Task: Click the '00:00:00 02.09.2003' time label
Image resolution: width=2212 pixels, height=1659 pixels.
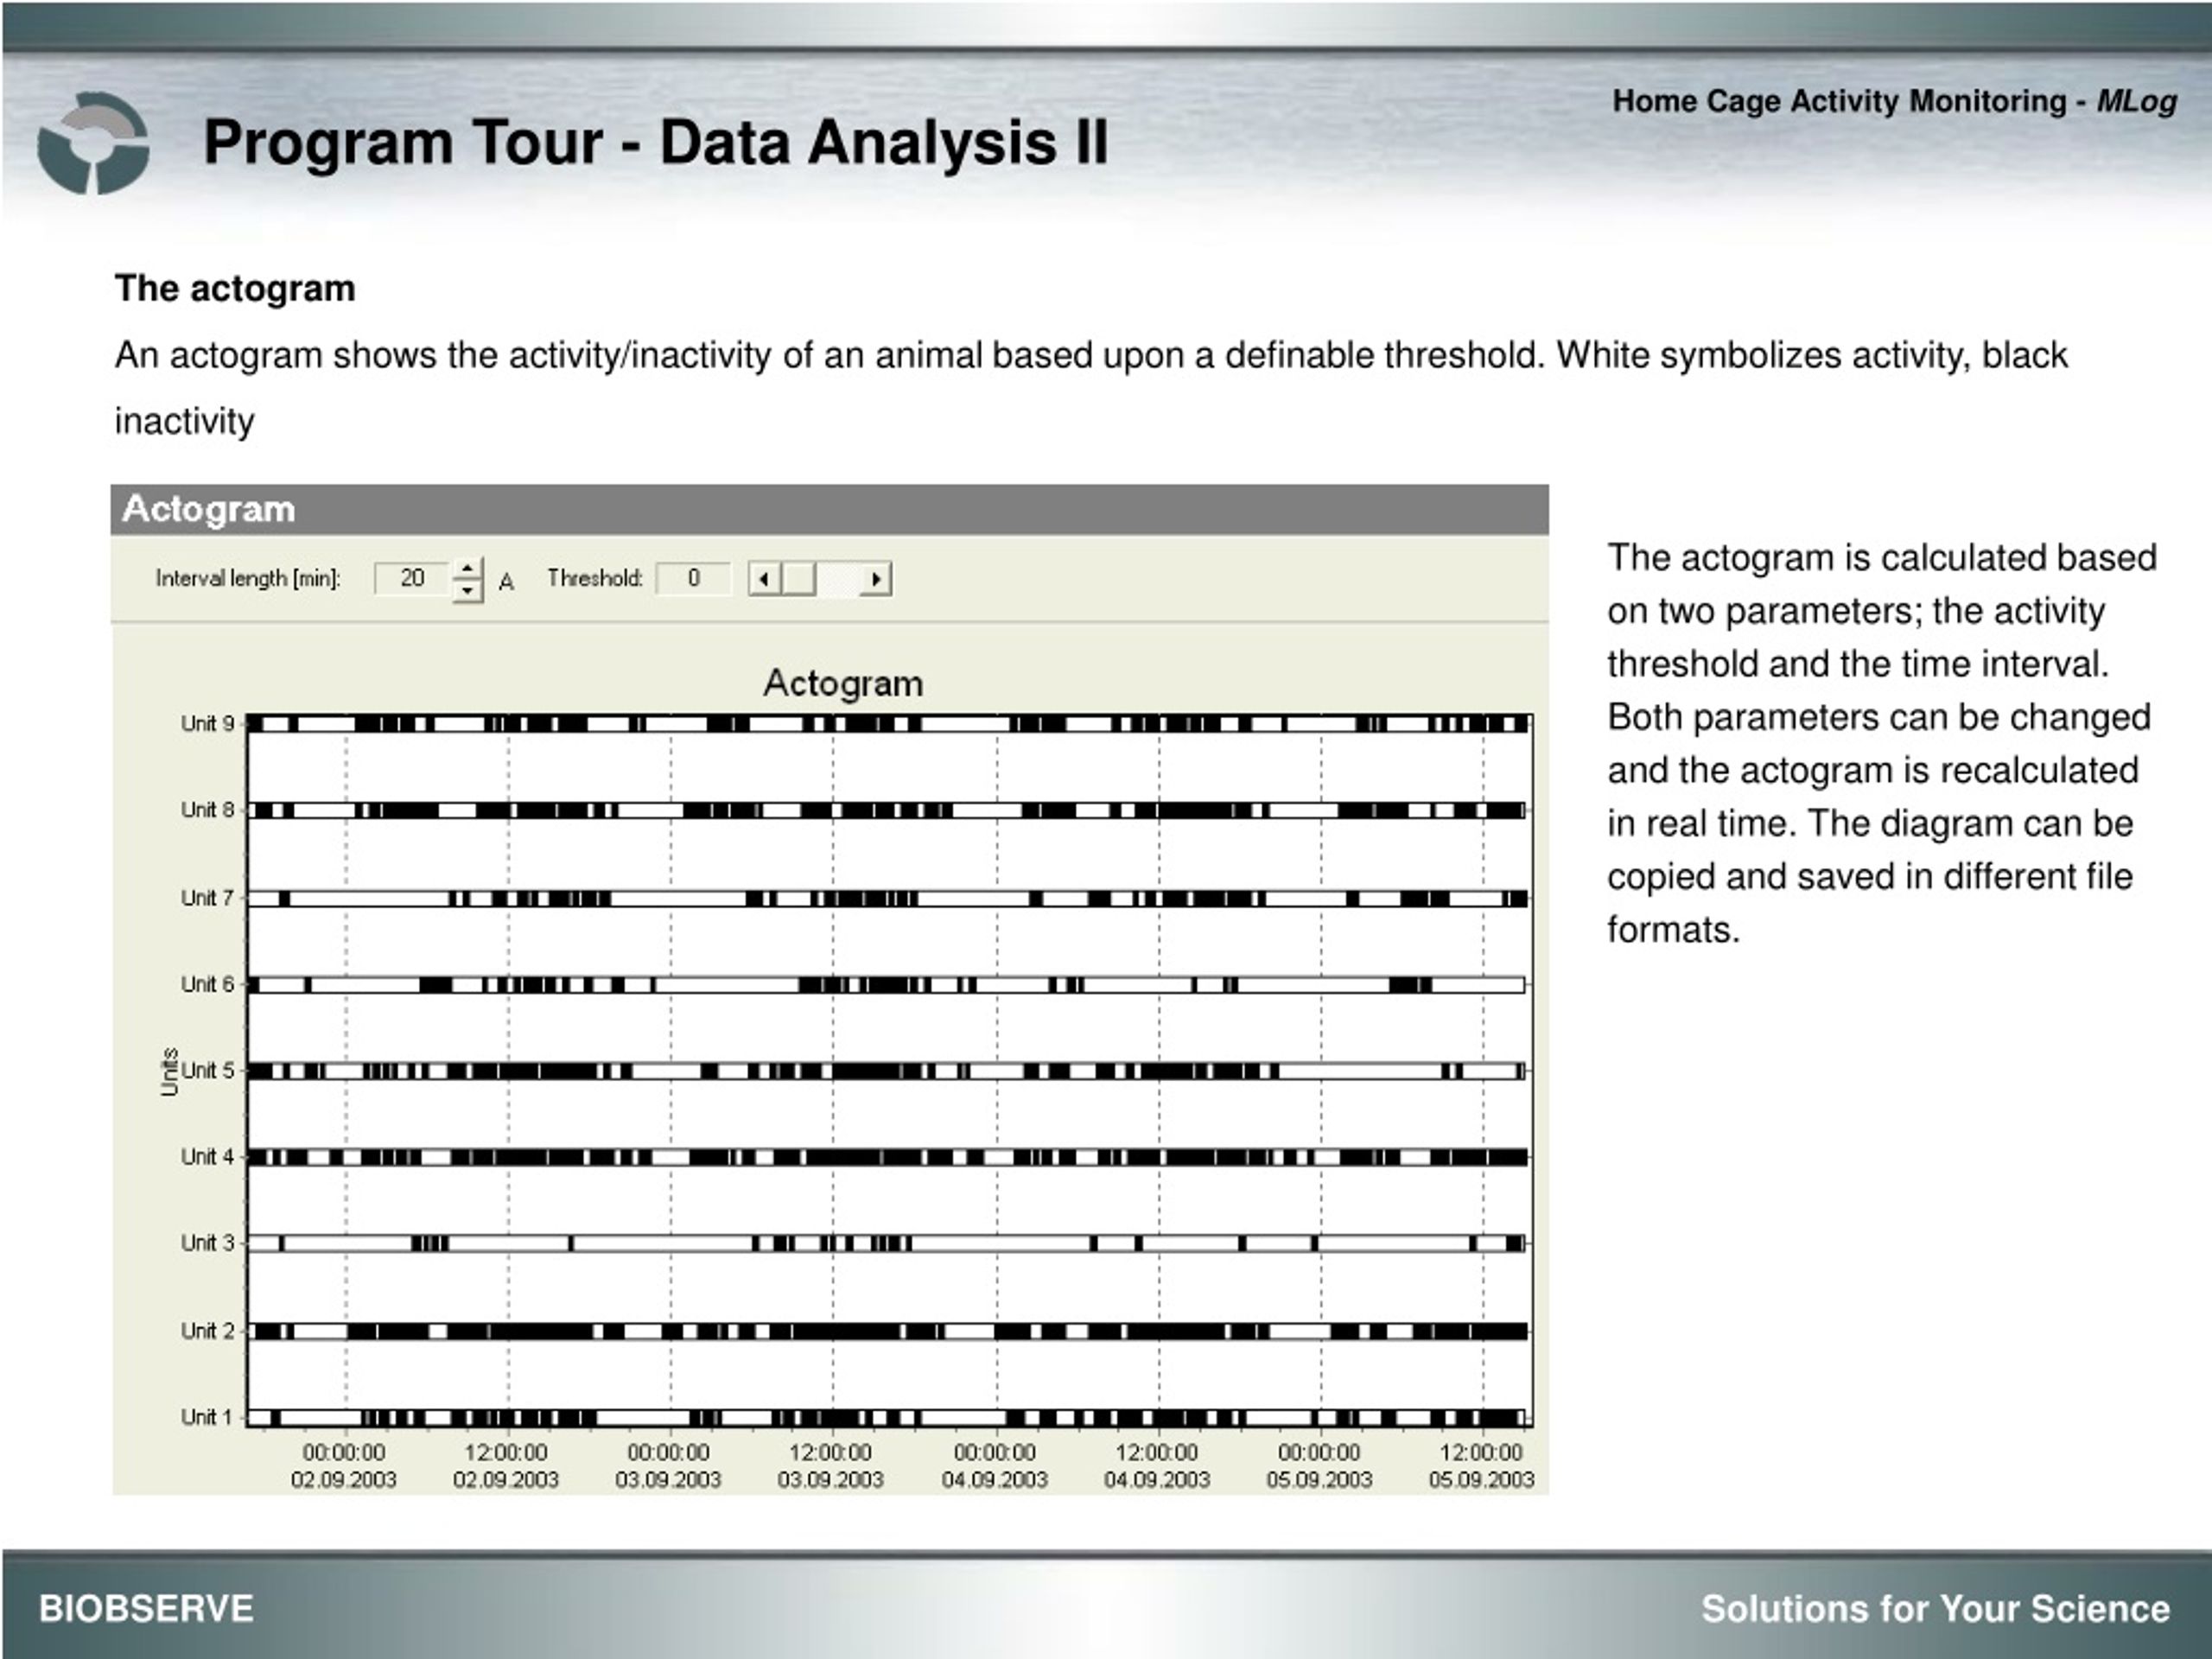Action: 344,1465
